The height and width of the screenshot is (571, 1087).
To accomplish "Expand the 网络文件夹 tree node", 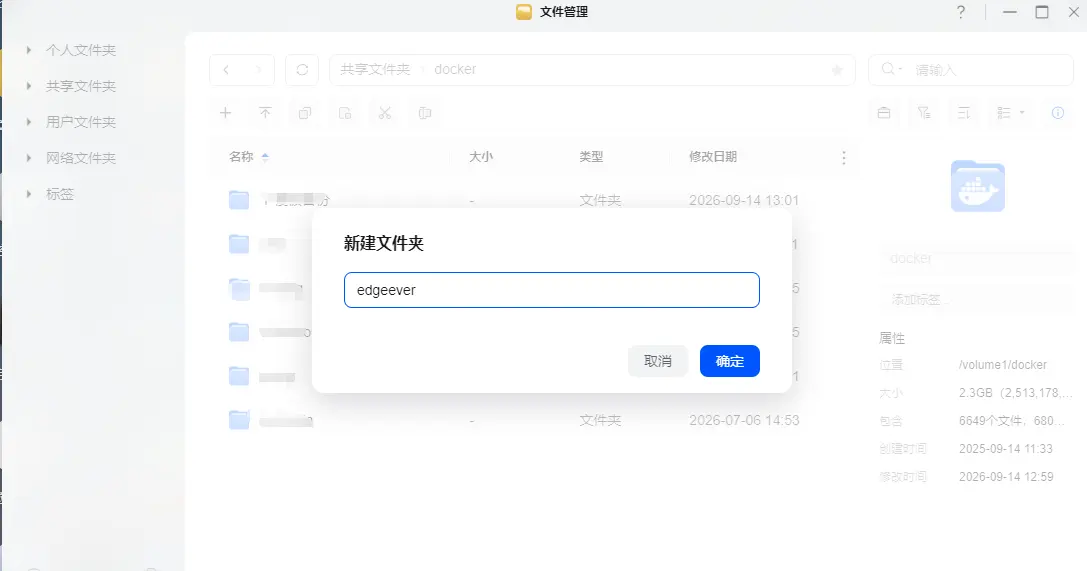I will [x=28, y=158].
